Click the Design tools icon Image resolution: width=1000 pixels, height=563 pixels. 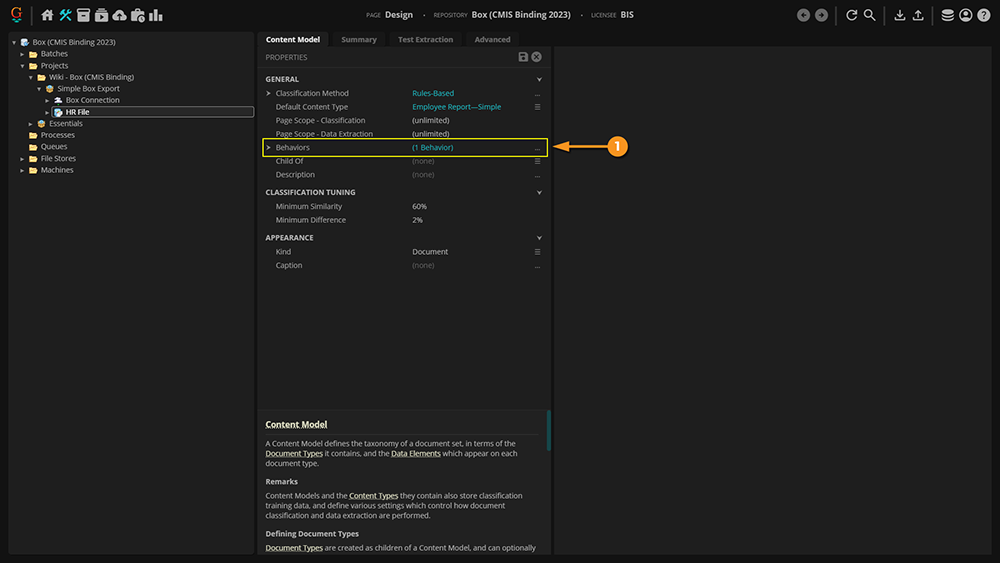65,15
